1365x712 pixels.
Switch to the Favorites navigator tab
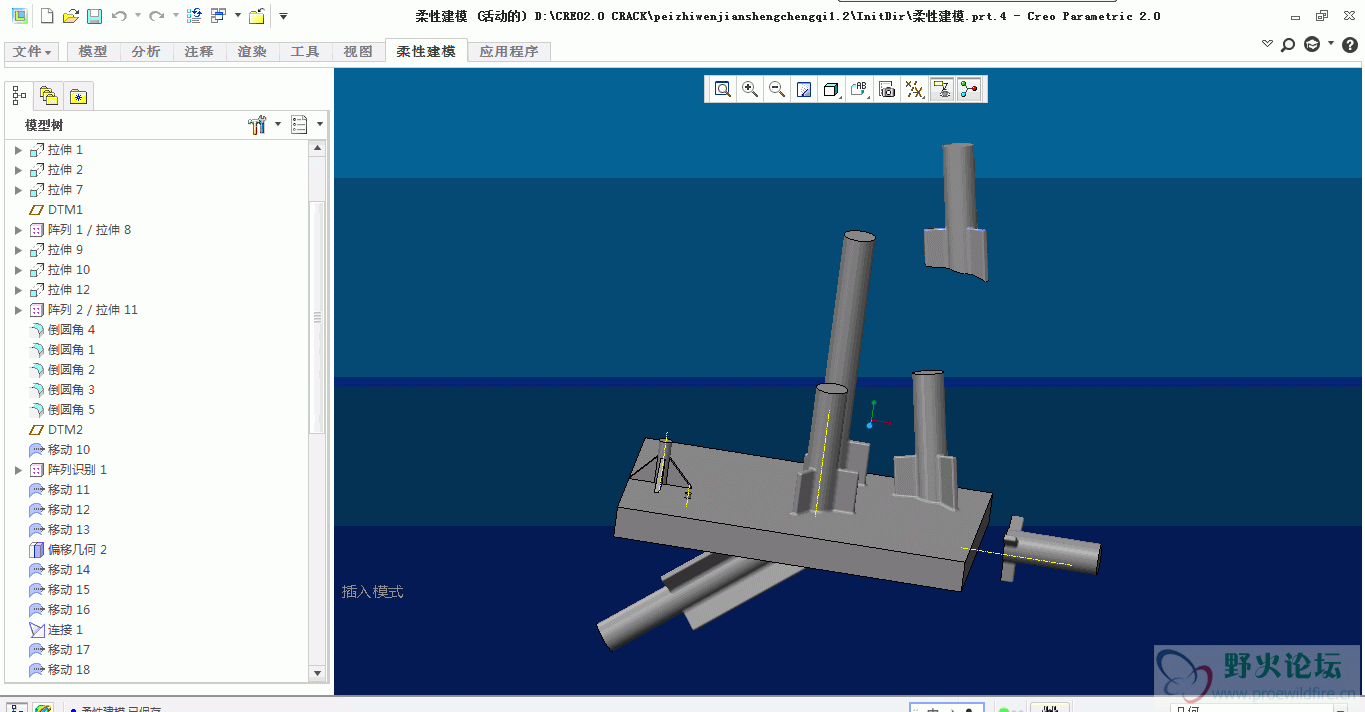(78, 96)
